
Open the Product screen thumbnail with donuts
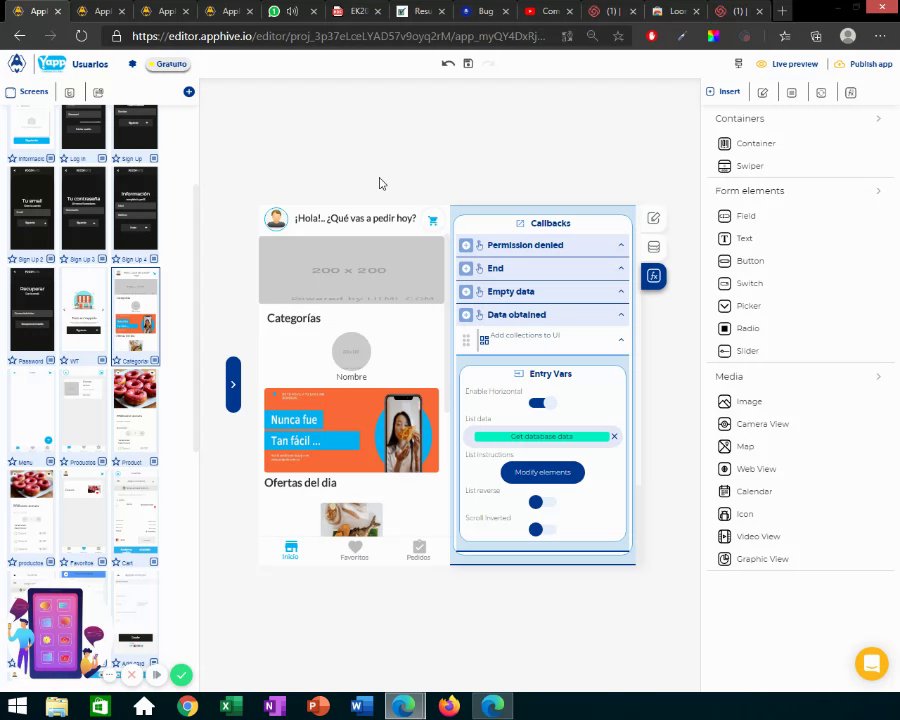point(135,411)
